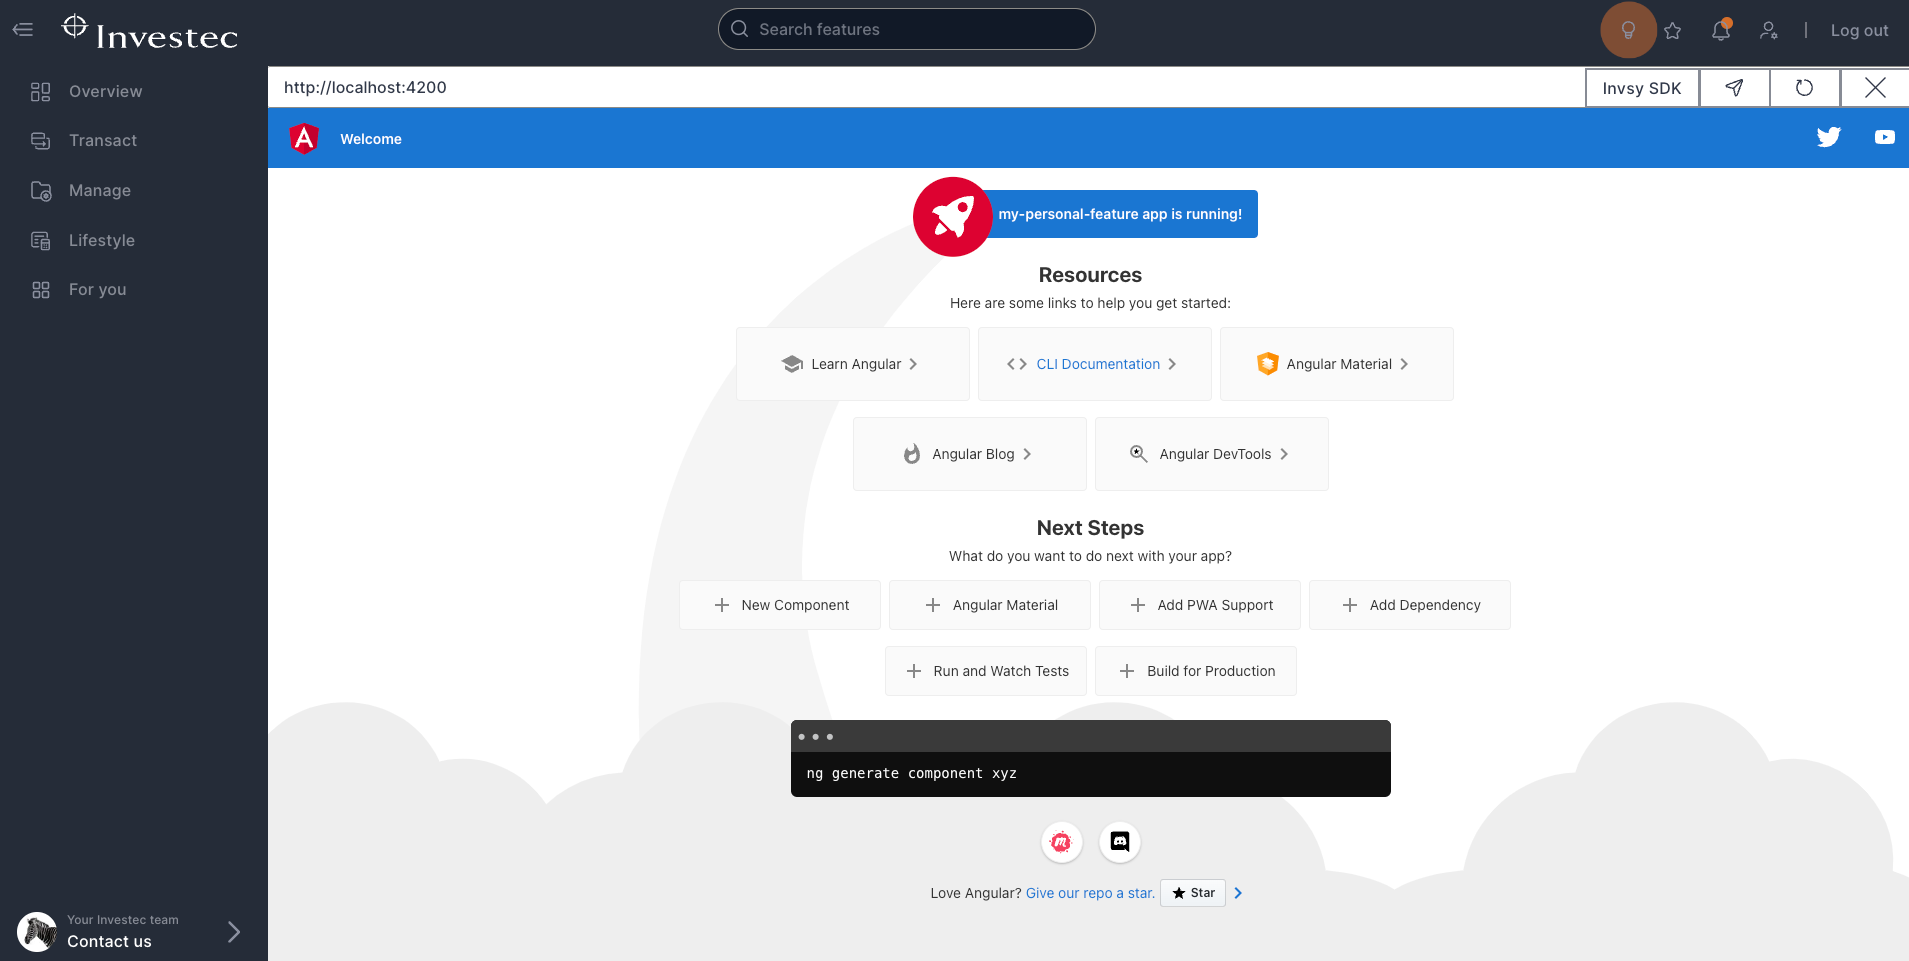Open favourites via the star icon
This screenshot has width=1909, height=961.
pyautogui.click(x=1673, y=31)
